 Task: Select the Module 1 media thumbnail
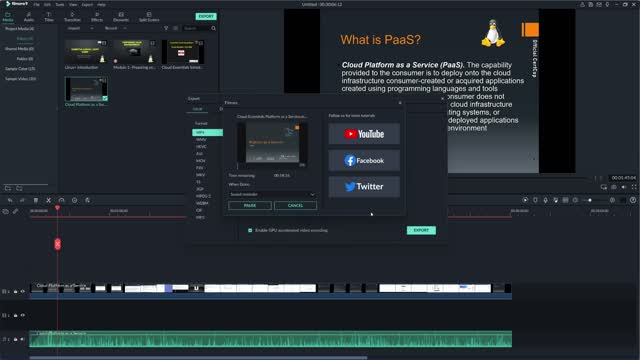pyautogui.click(x=134, y=51)
